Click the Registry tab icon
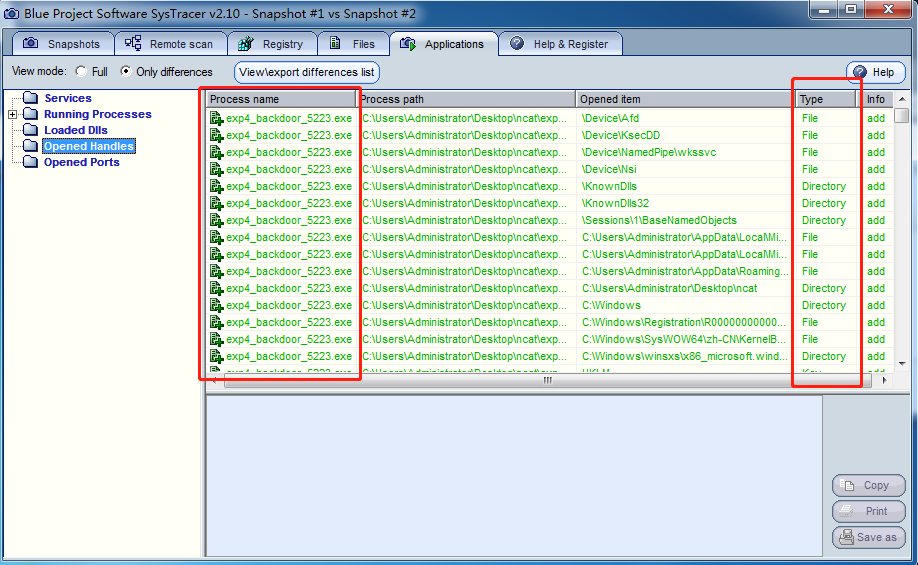Viewport: 918px width, 565px height. pos(246,43)
